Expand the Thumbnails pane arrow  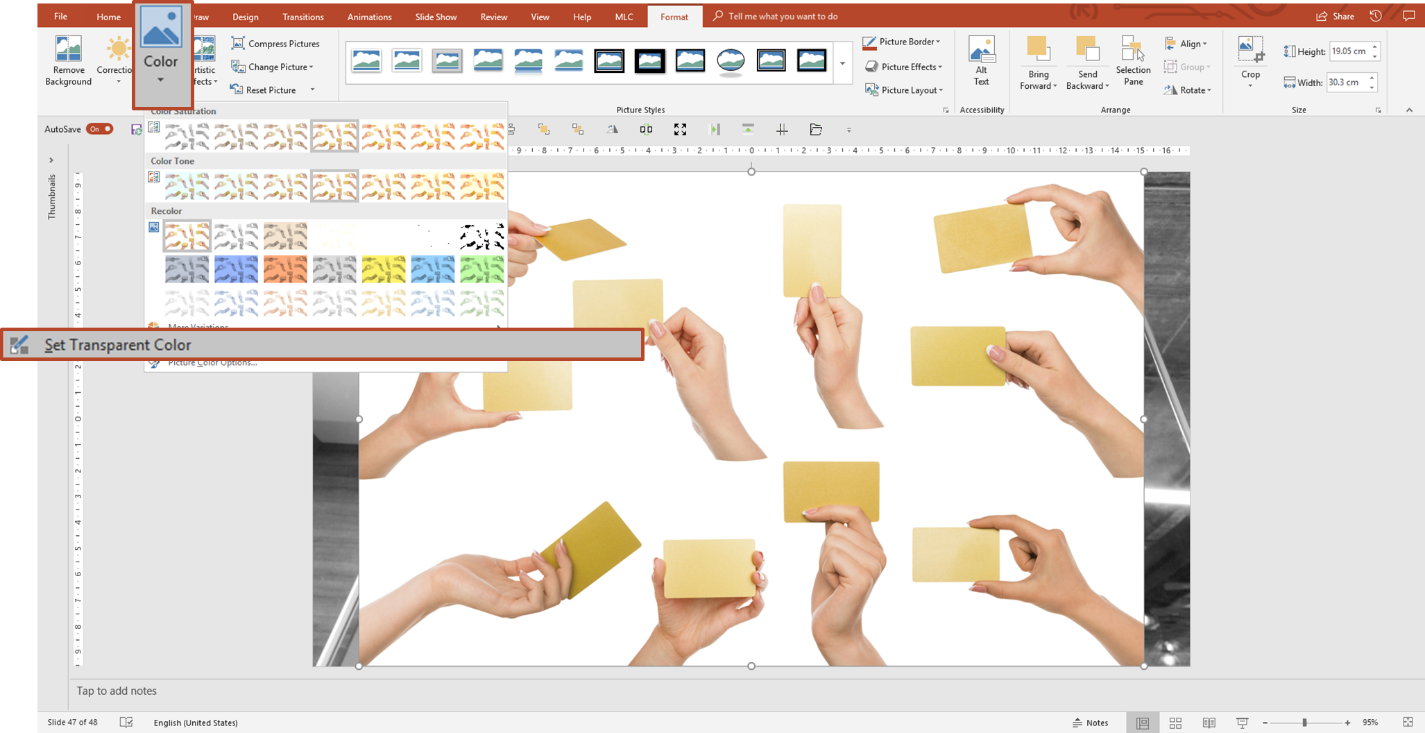pyautogui.click(x=51, y=160)
